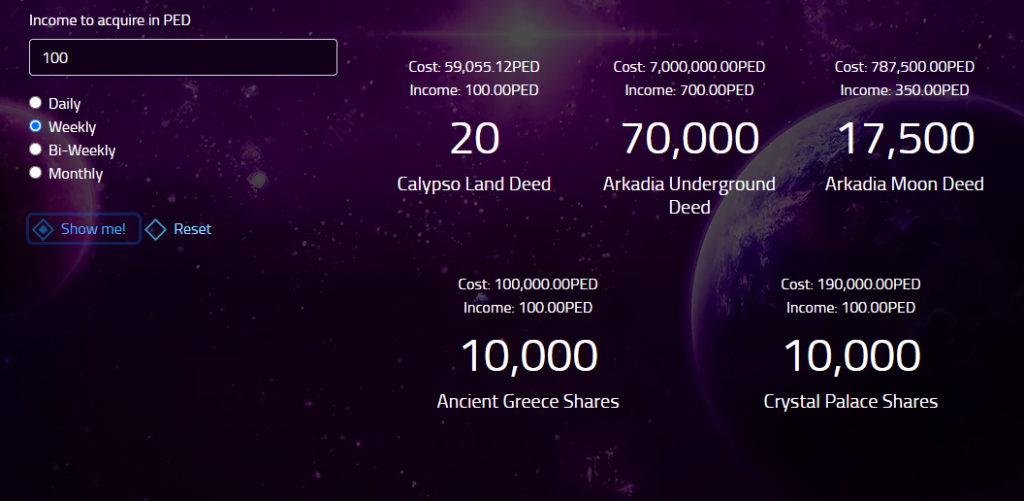Screen dimensions: 1024x501
Task: Choose the Bi-Weekly radio option
Action: point(36,150)
